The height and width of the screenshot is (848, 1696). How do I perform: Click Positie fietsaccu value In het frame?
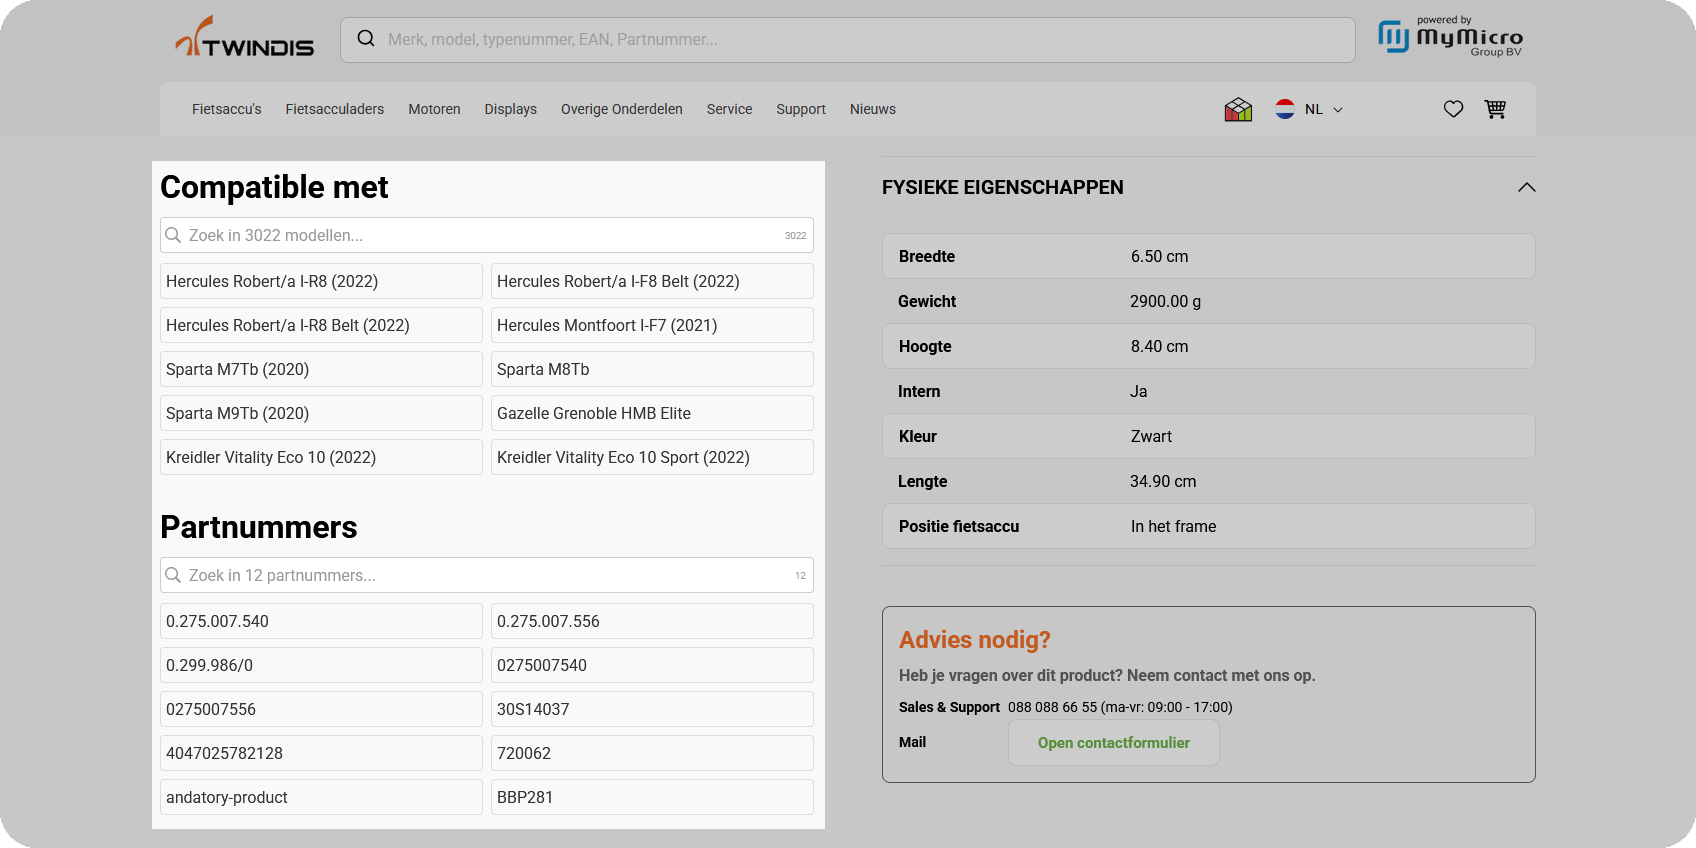tap(1173, 526)
